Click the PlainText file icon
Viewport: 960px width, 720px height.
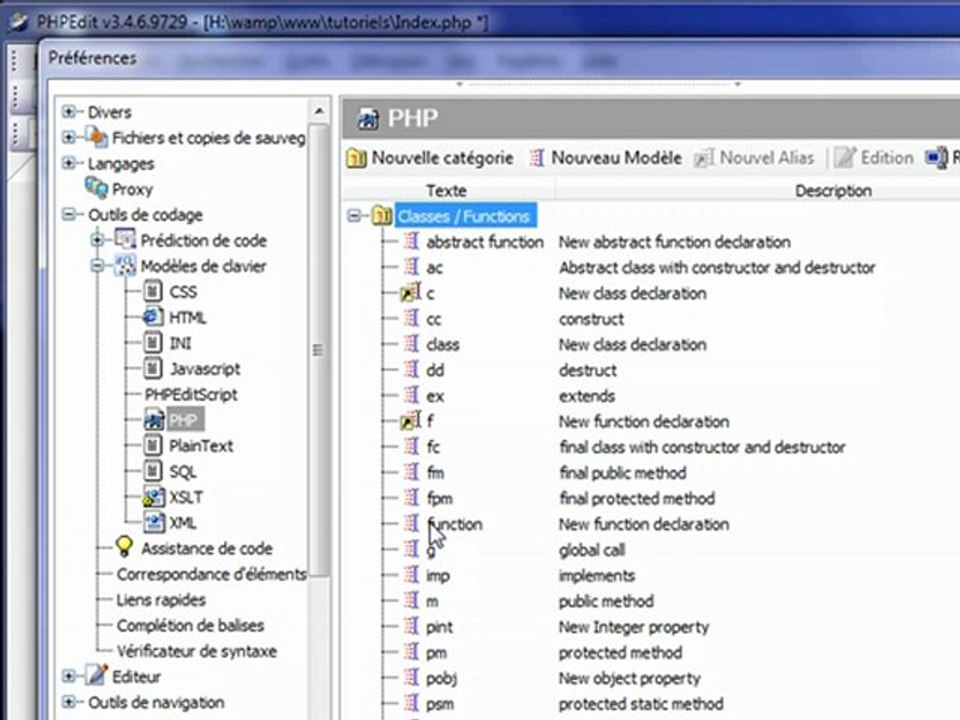click(153, 445)
